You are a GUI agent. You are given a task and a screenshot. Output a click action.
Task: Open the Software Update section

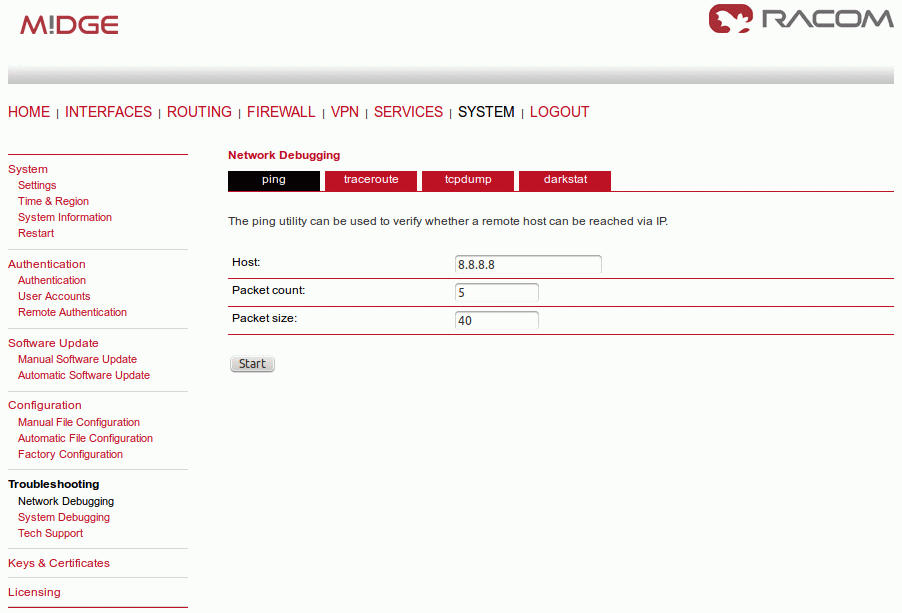click(x=53, y=343)
